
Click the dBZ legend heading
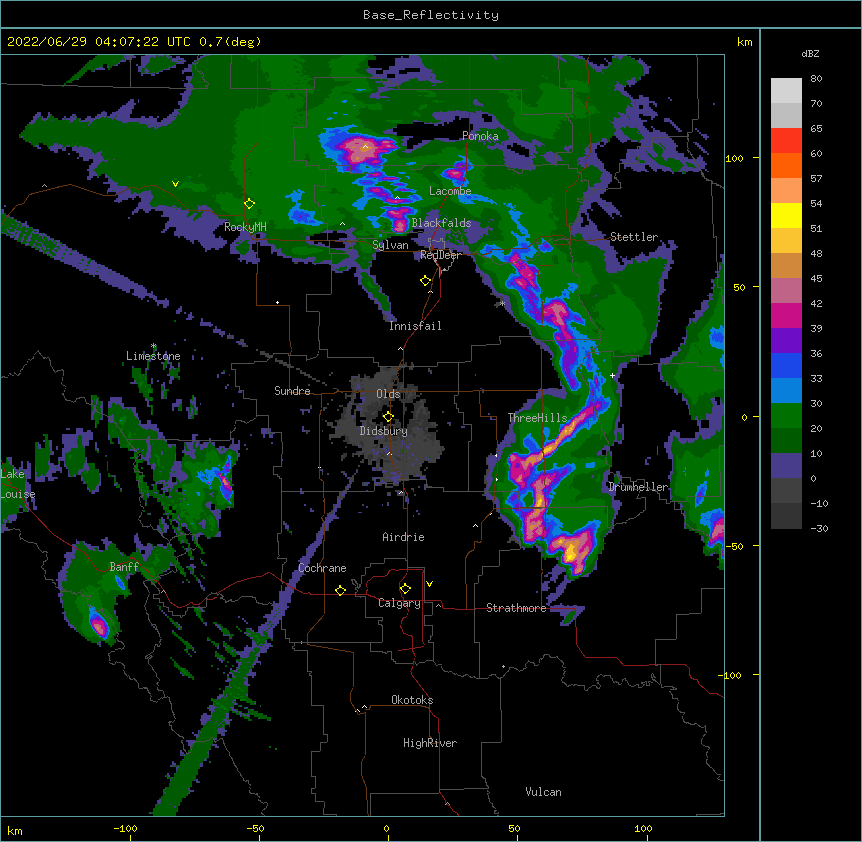click(x=810, y=54)
